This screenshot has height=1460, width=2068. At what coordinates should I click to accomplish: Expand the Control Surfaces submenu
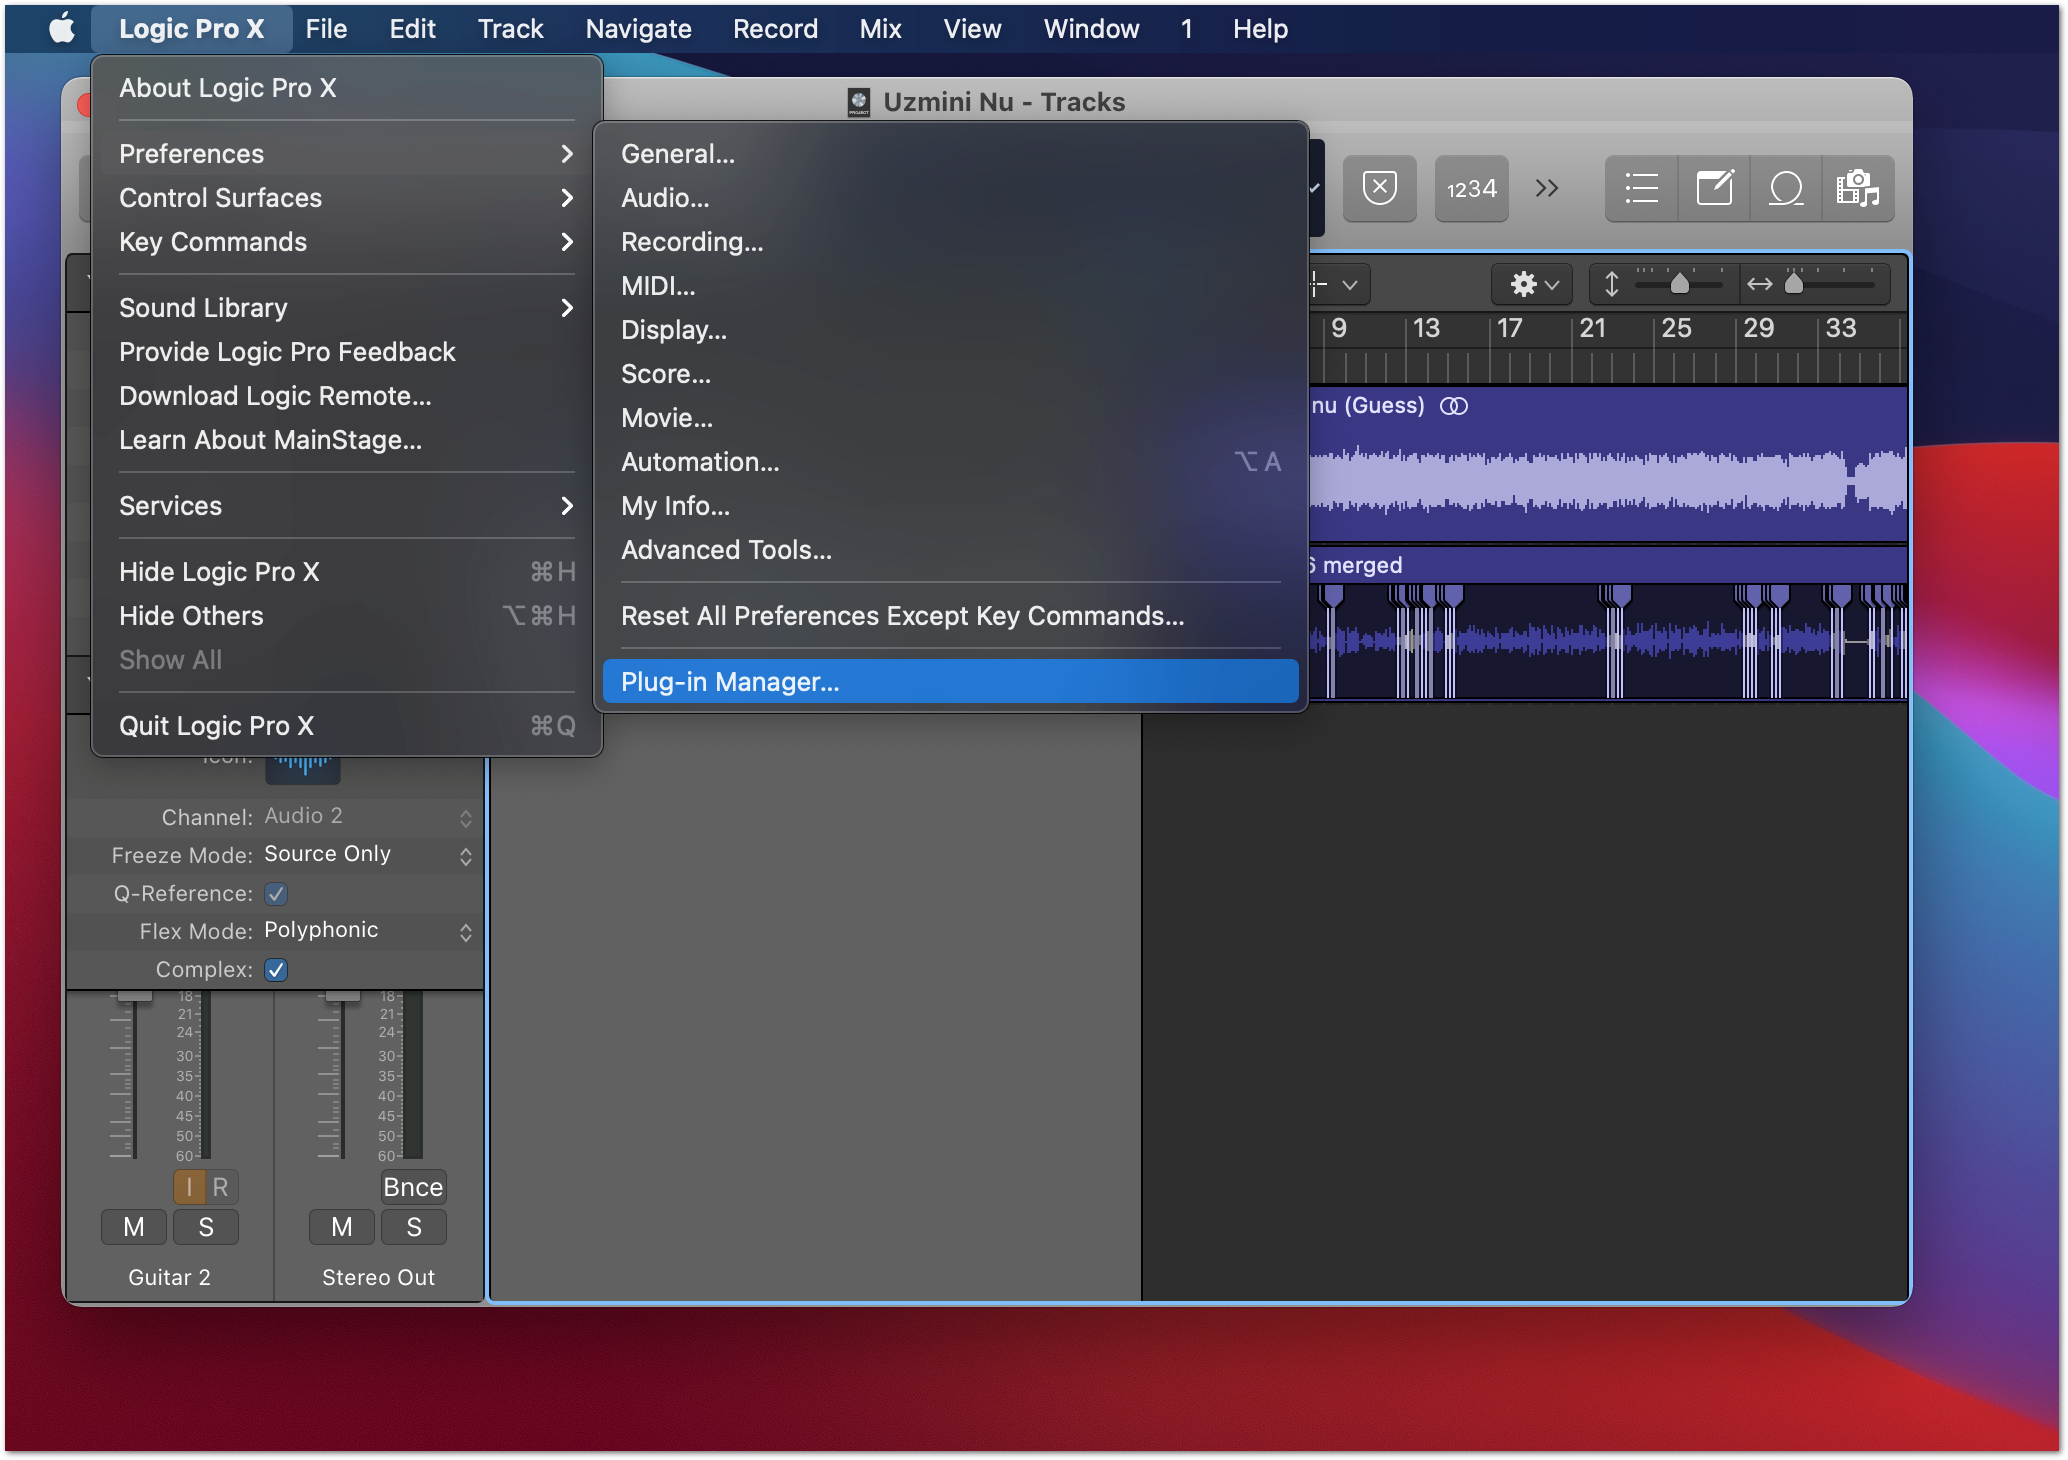(x=347, y=198)
